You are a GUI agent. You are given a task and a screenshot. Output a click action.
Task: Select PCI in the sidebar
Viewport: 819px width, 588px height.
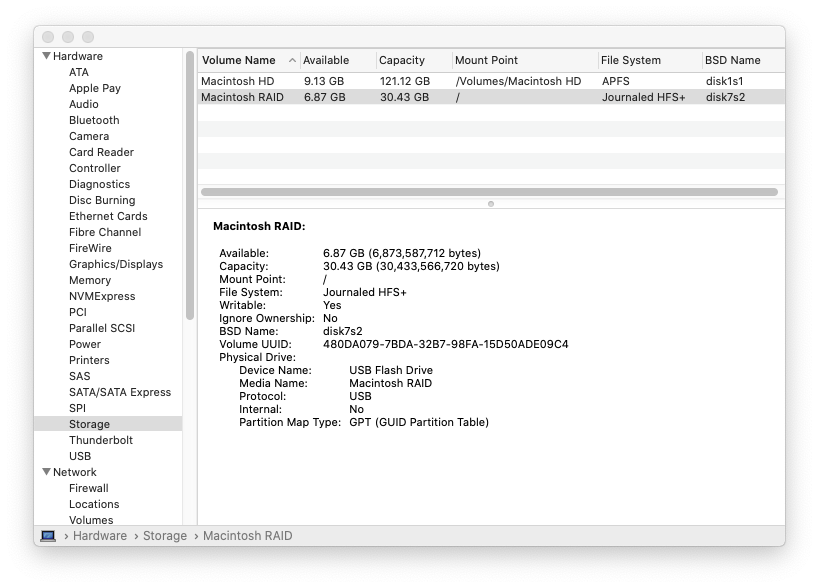click(x=78, y=312)
